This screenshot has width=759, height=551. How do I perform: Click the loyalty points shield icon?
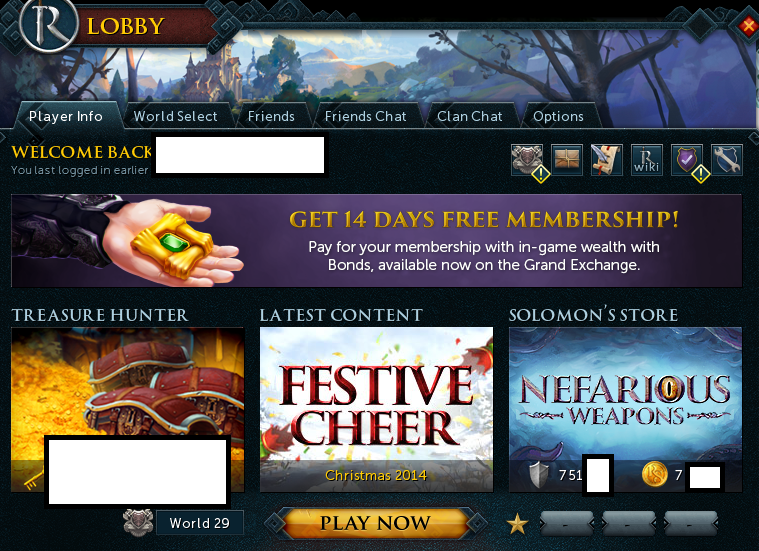[x=539, y=475]
